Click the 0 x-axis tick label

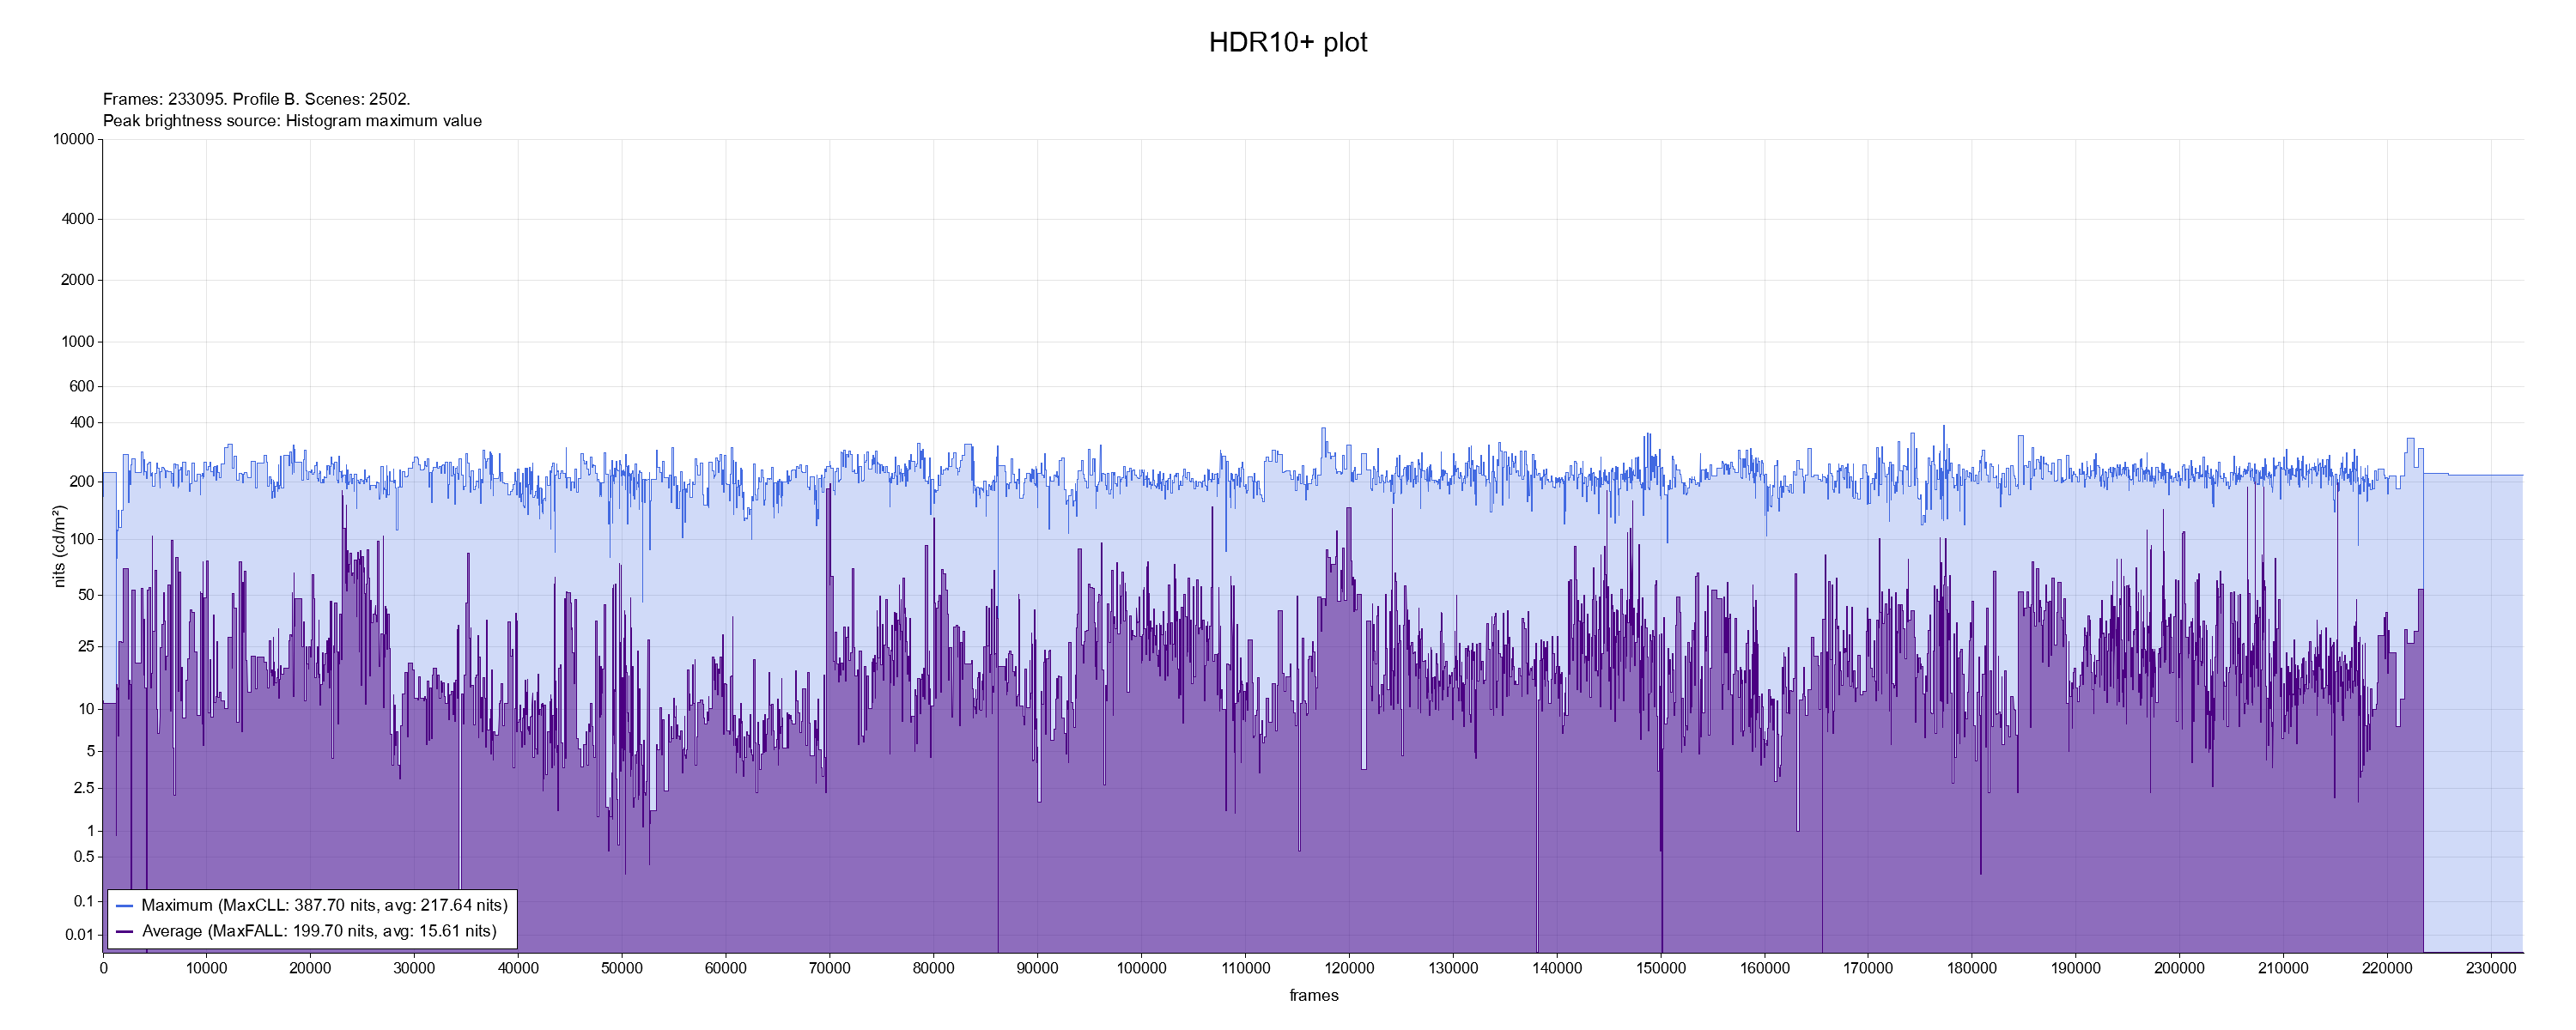pyautogui.click(x=103, y=969)
